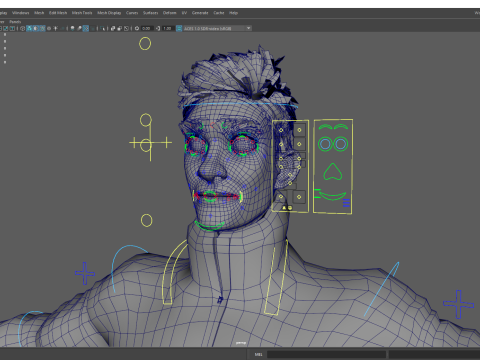The width and height of the screenshot is (480, 360).
Task: Click diamond handle in second right slider box
Action: [299, 144]
